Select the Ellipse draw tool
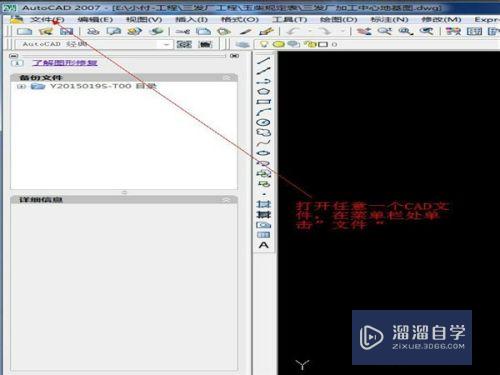500x375 pixels. 264,153
